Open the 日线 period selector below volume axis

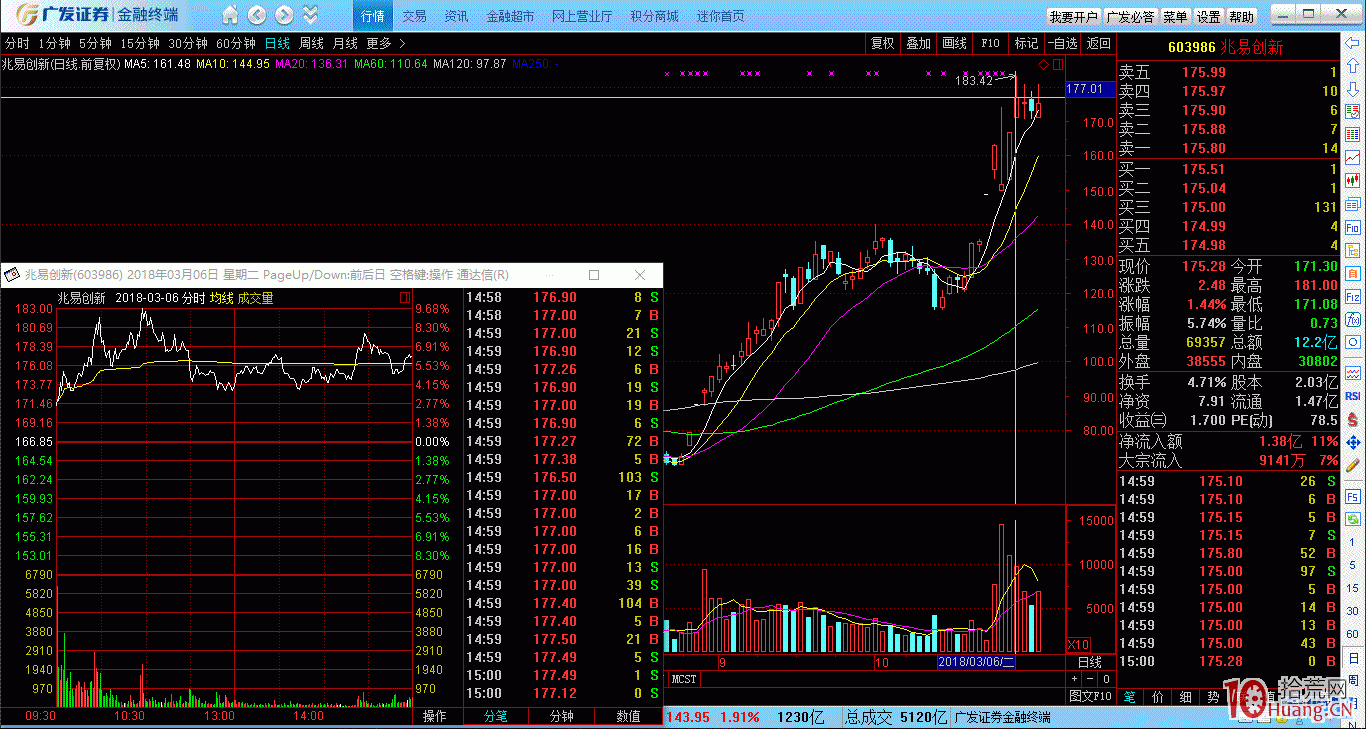[x=1091, y=662]
